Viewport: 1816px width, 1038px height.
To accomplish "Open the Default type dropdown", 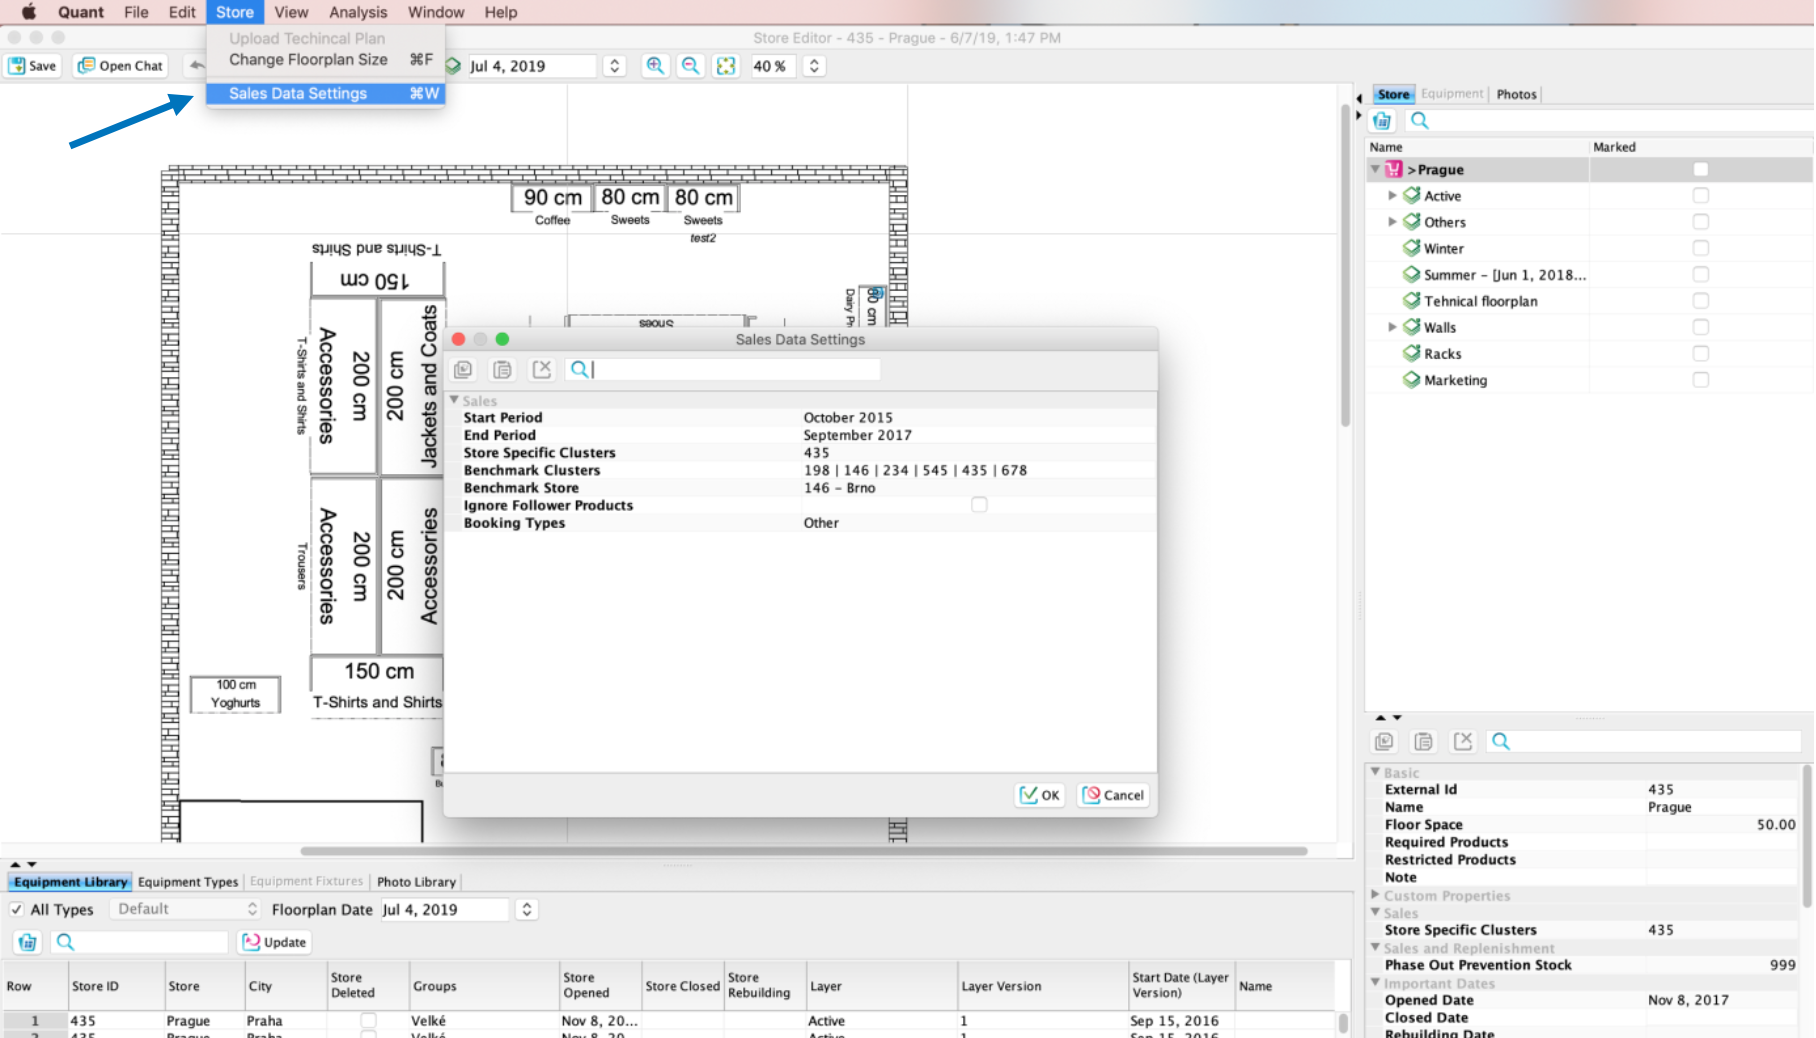I will pyautogui.click(x=187, y=909).
